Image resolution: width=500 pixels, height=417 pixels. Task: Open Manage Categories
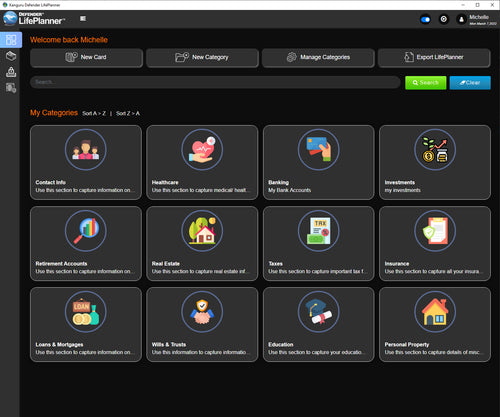(318, 58)
